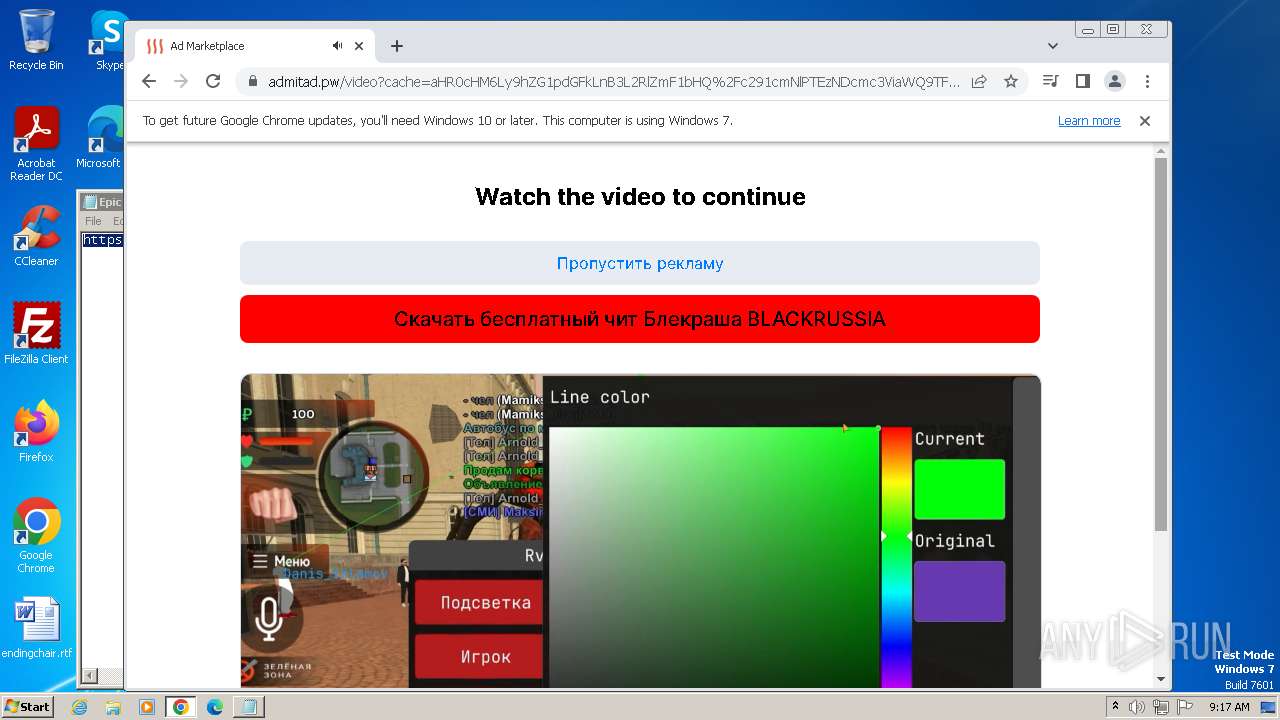
Task: Click the microphone icon in the video
Action: (268, 617)
